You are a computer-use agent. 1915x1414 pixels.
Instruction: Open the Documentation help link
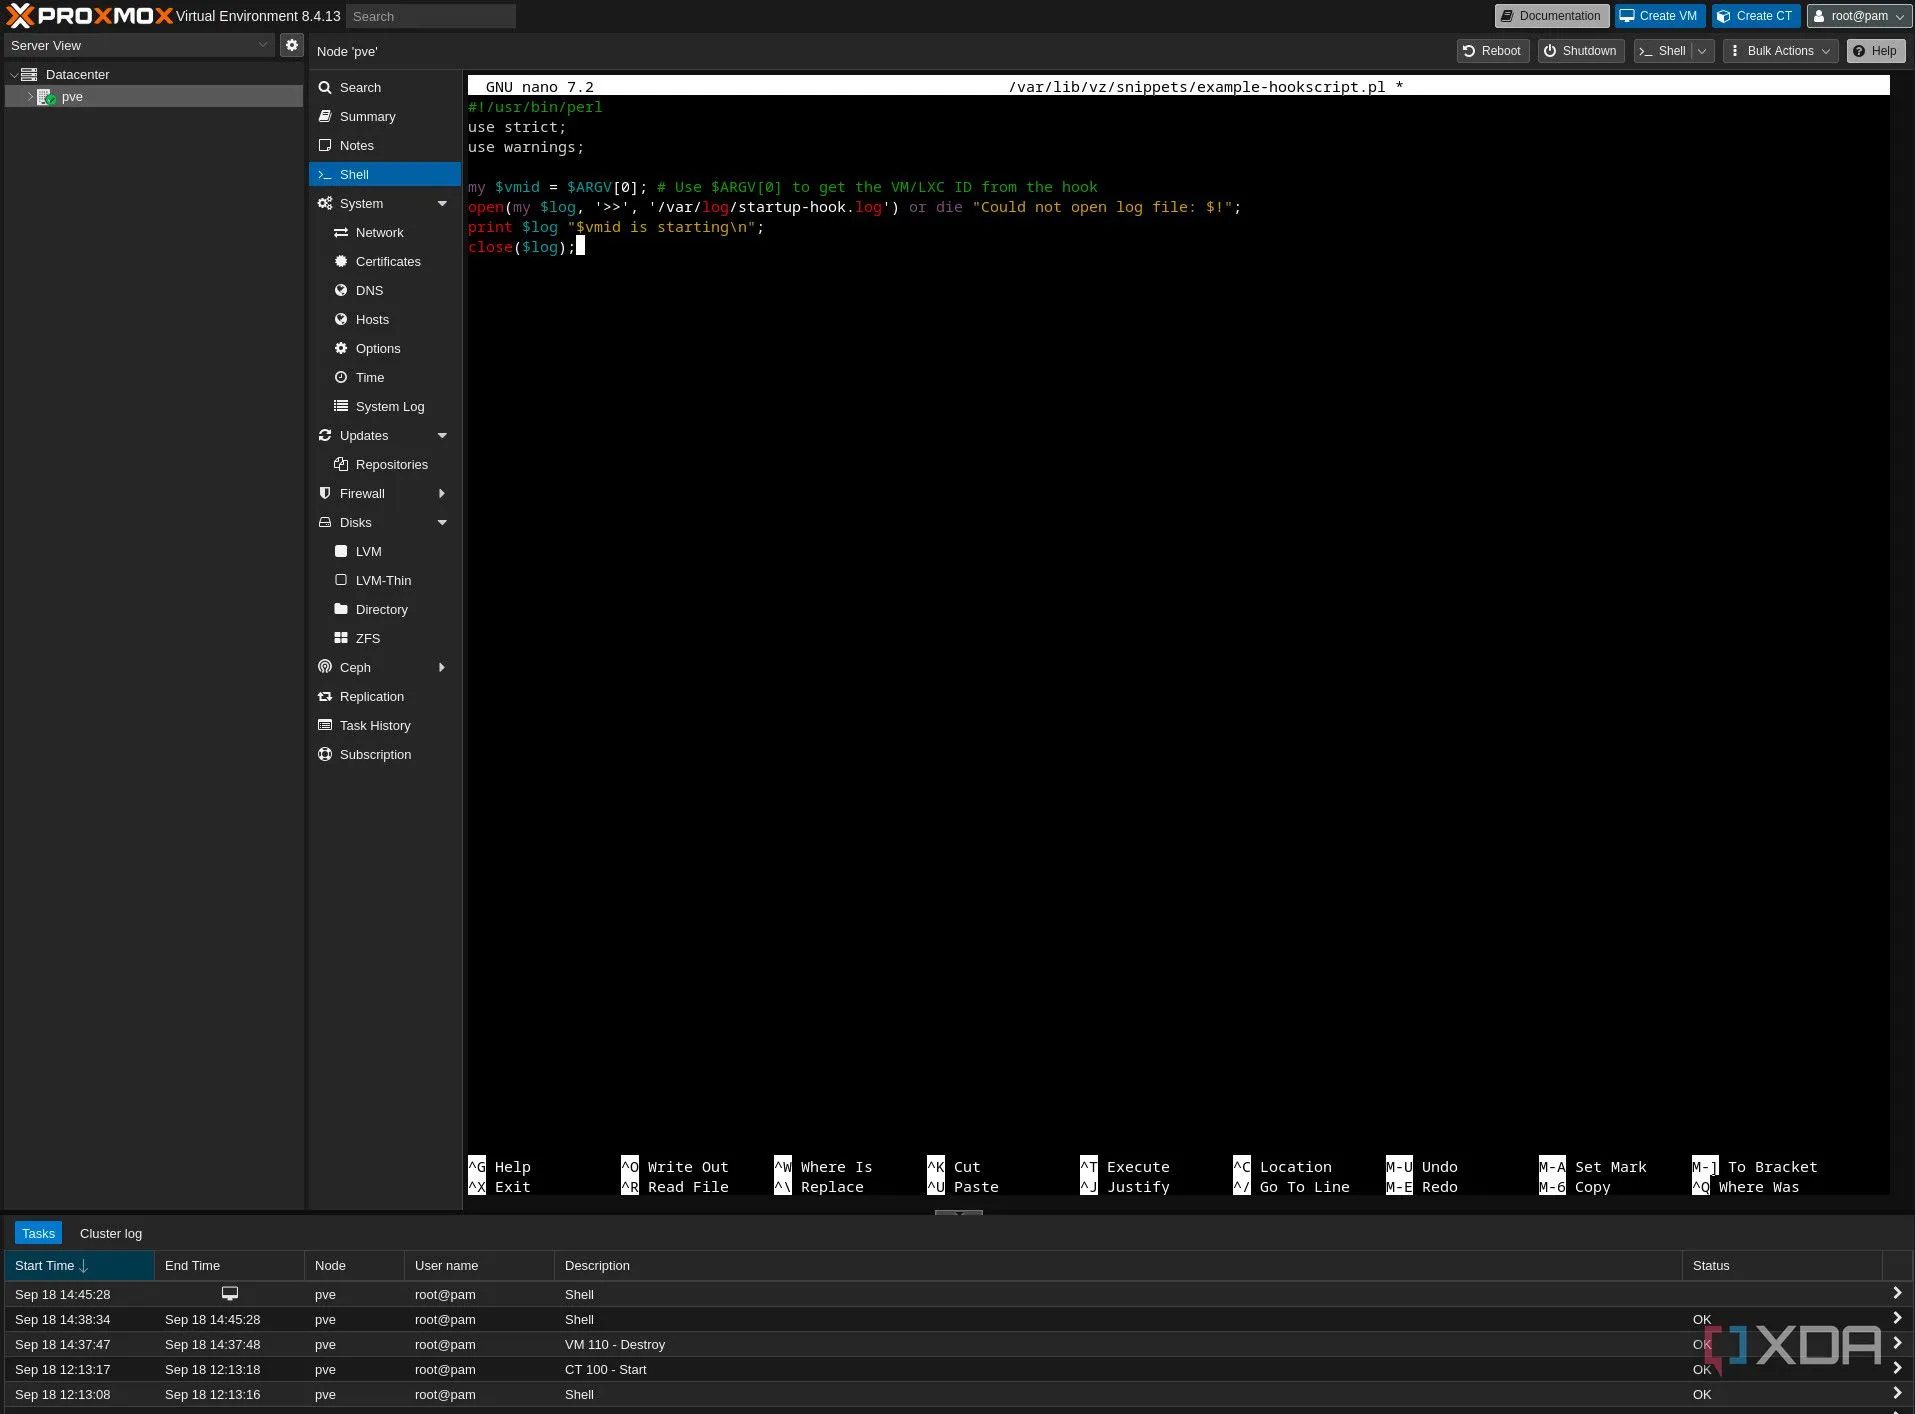tap(1550, 16)
